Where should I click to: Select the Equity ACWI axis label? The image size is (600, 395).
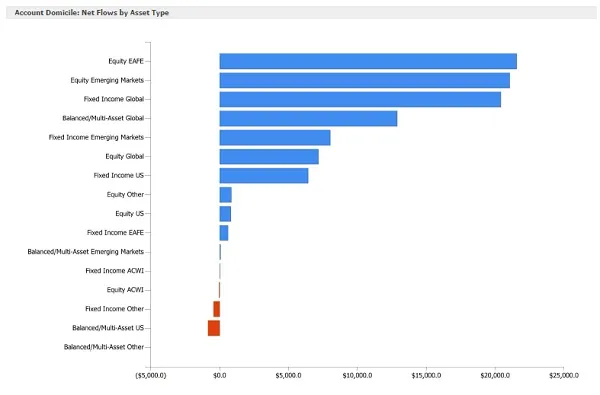point(125,290)
